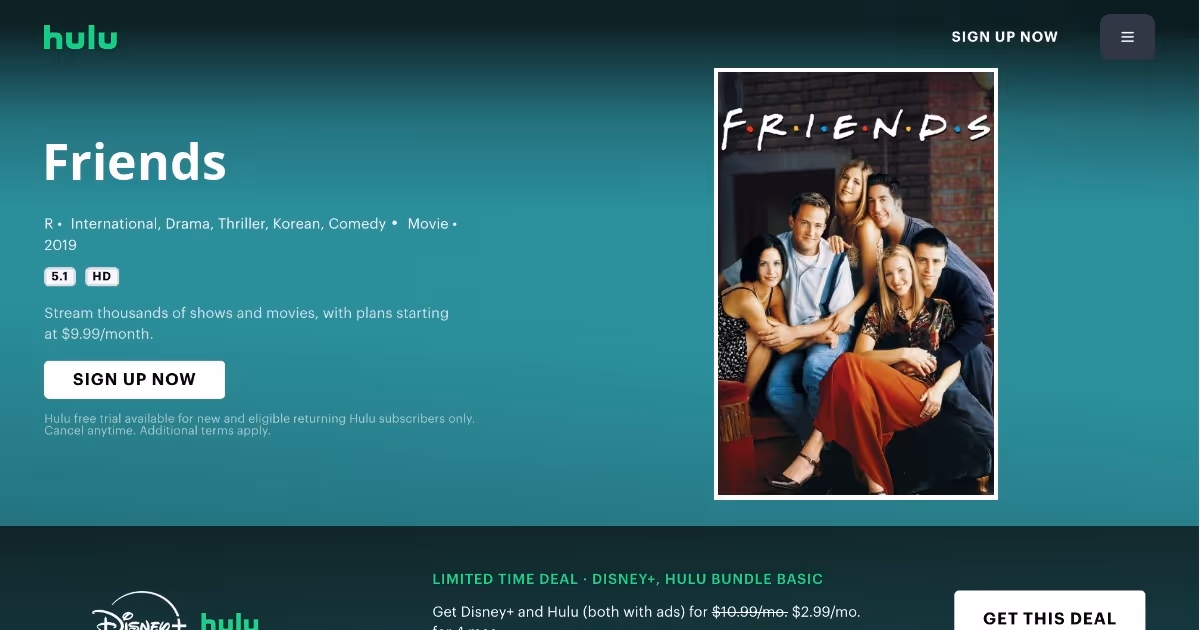The width and height of the screenshot is (1200, 630).
Task: Click the genre list starting with International
Action: pos(228,224)
